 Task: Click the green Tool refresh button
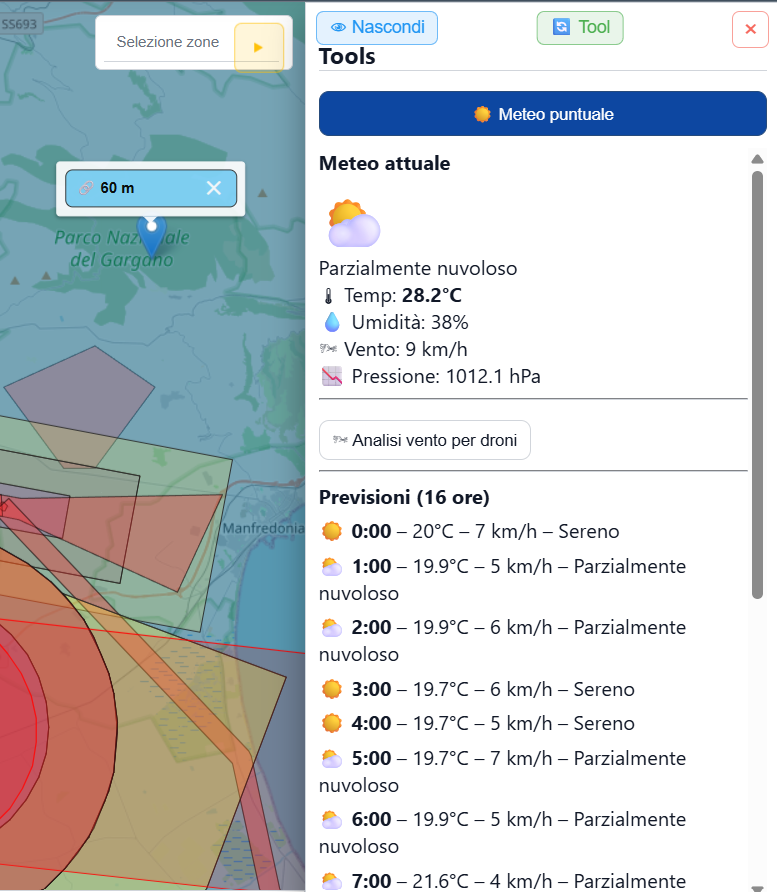[580, 27]
